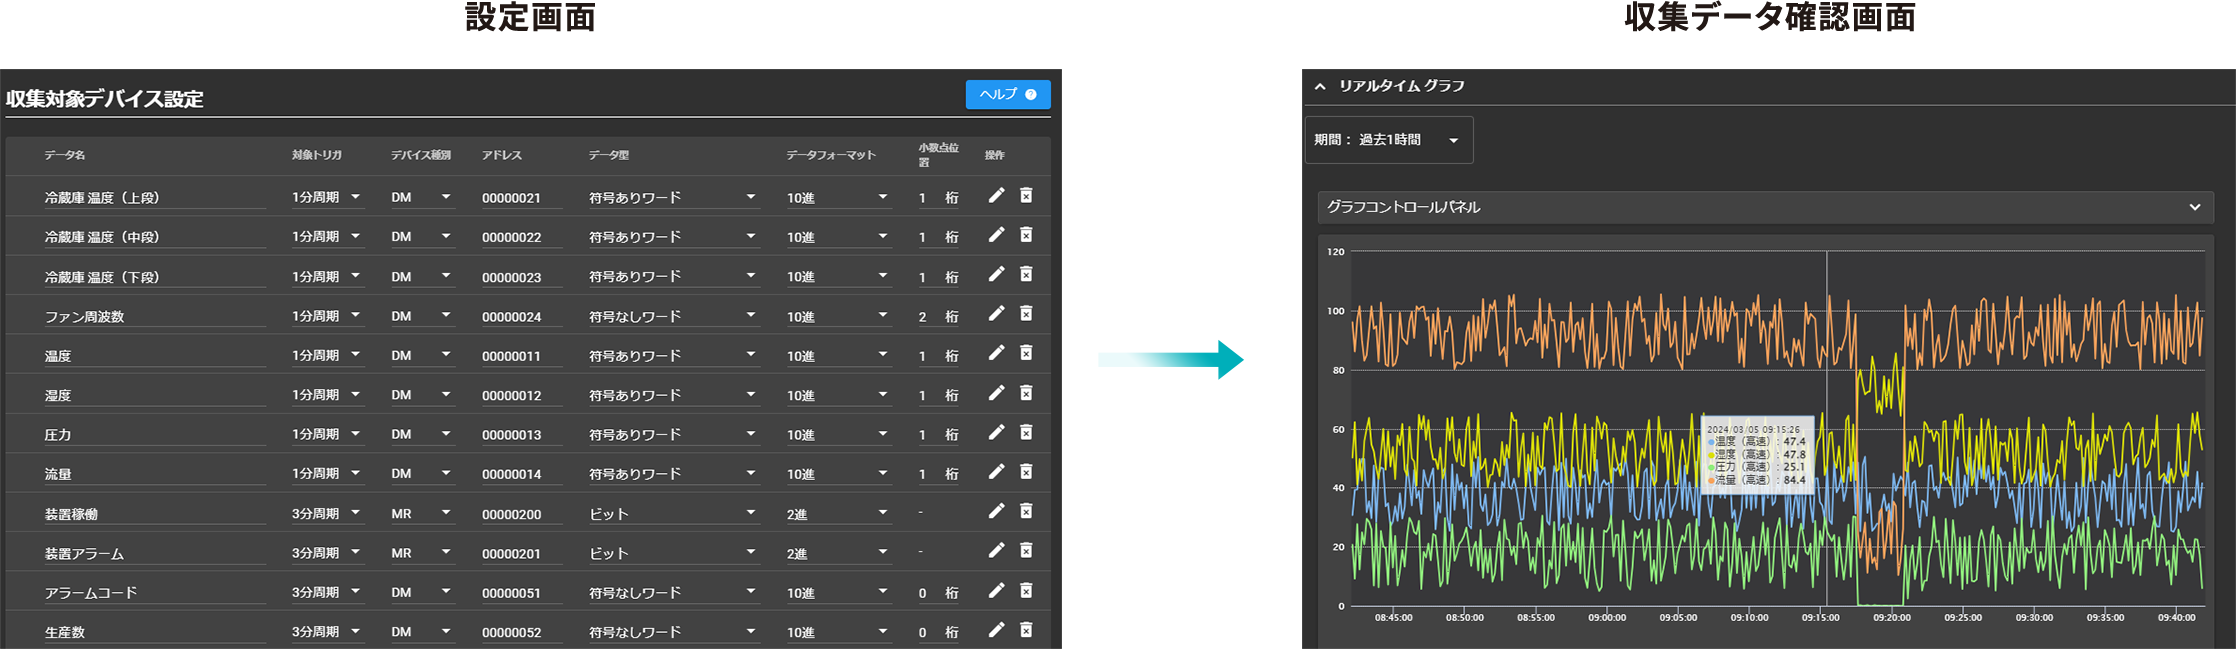The image size is (2236, 649).
Task: Click trash icon for 湿度 row
Action: click(1026, 393)
